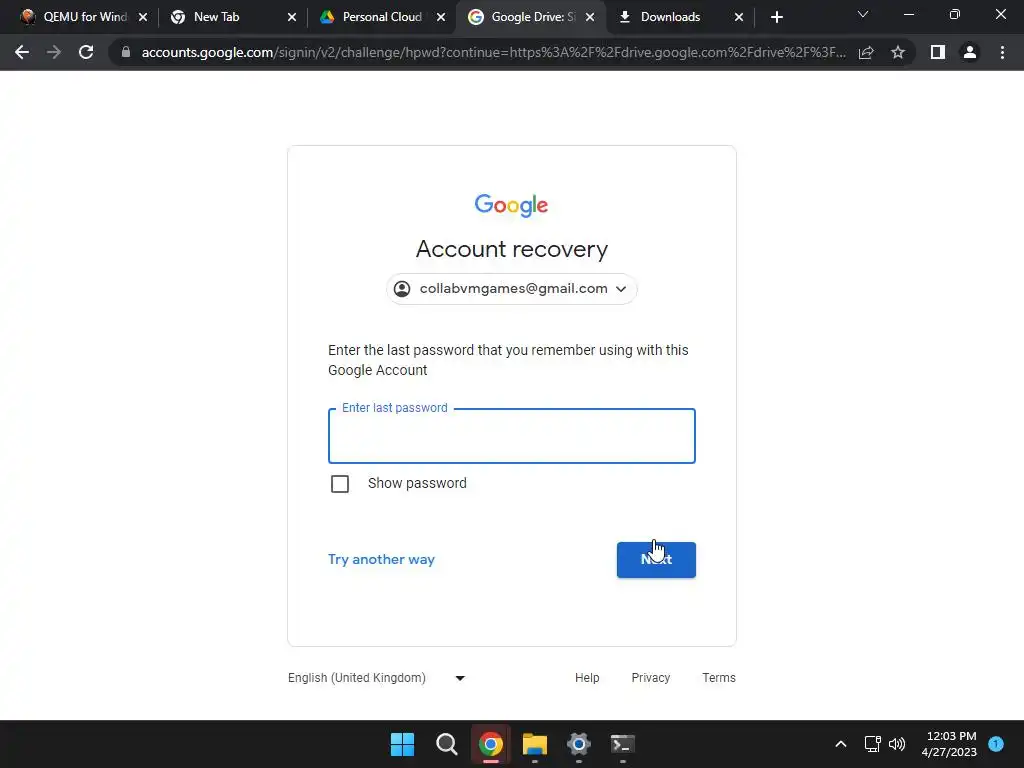Open the Settings gear in the taskbar

pyautogui.click(x=579, y=744)
